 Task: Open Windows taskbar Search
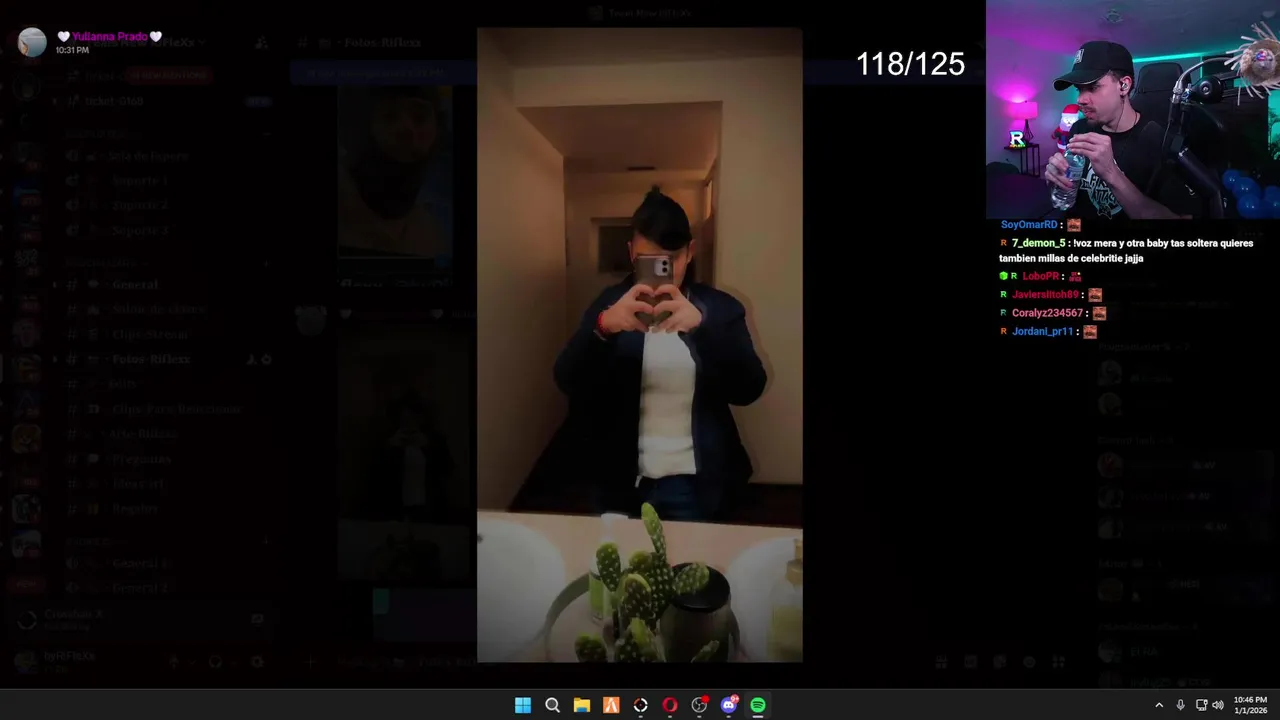[552, 705]
